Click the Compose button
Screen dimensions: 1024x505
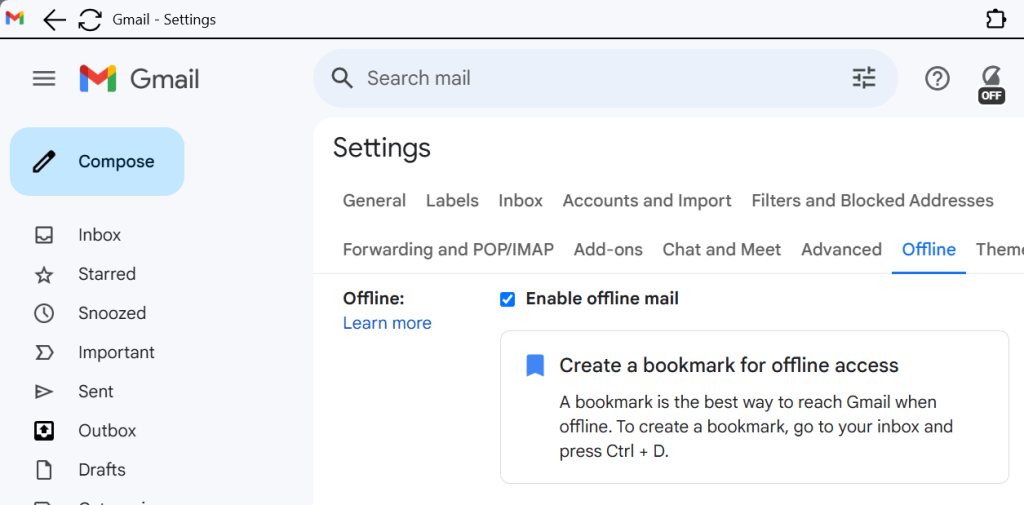click(97, 161)
